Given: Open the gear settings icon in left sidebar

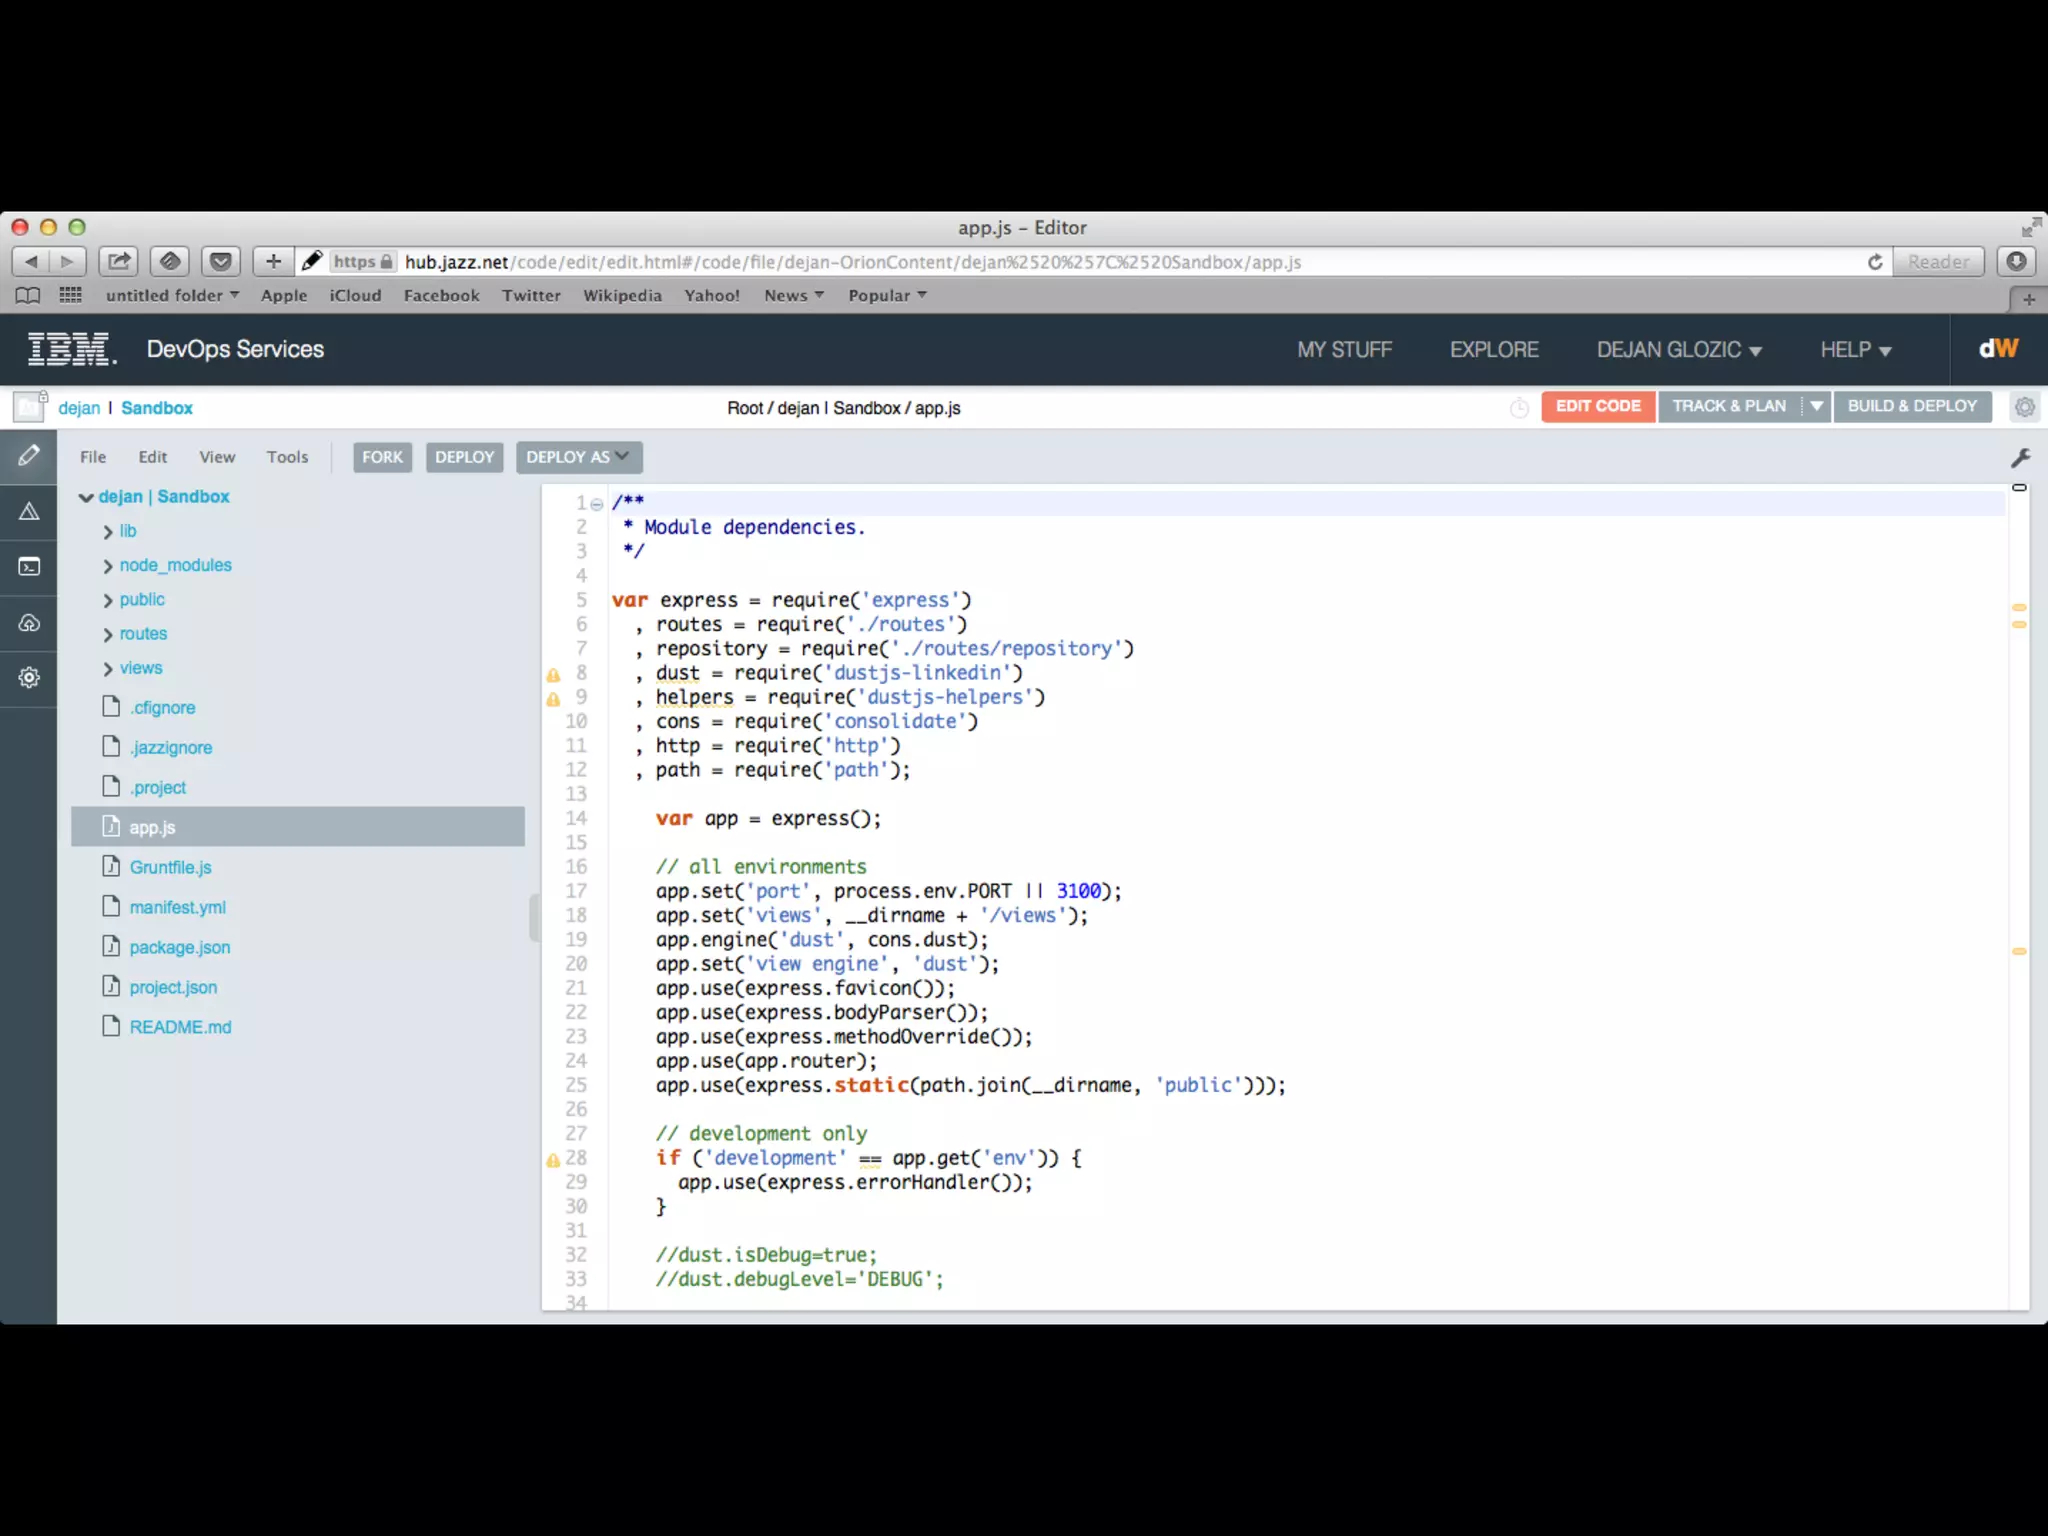Looking at the screenshot, I should click(x=29, y=677).
